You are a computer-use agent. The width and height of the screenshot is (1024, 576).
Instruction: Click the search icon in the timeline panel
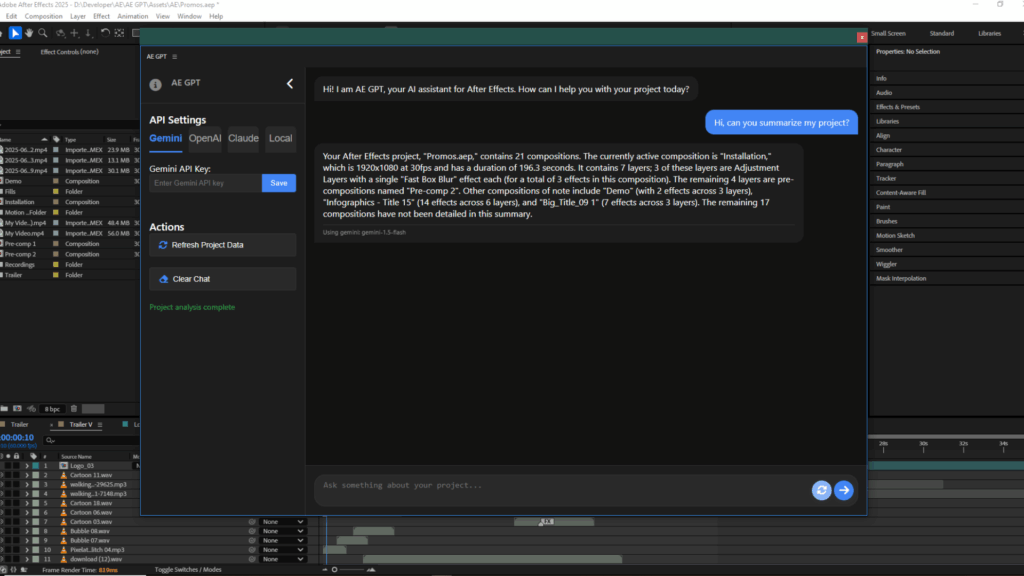click(50, 440)
